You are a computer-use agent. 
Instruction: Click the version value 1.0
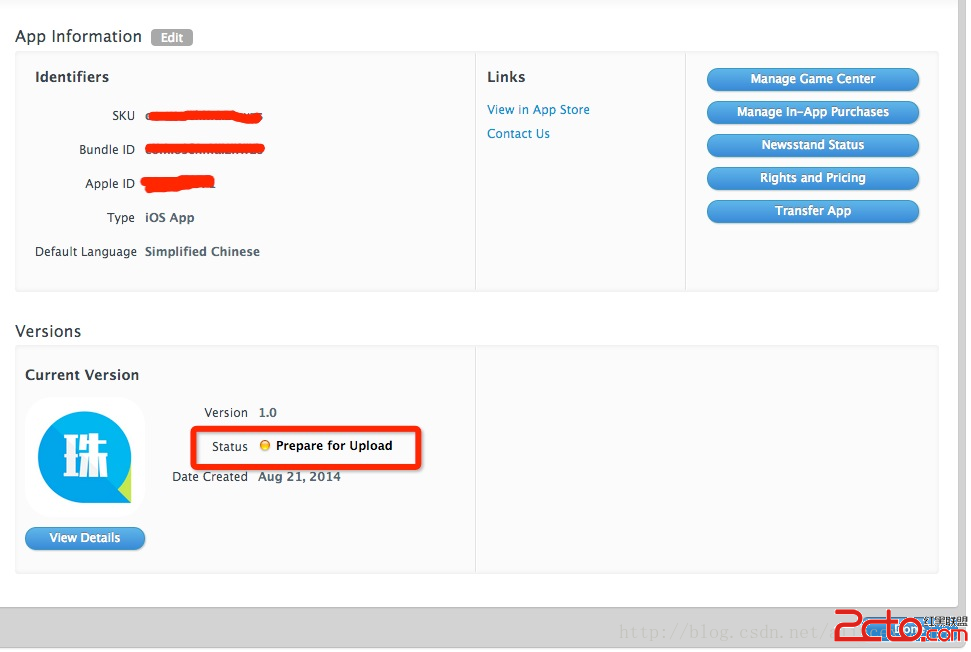268,412
